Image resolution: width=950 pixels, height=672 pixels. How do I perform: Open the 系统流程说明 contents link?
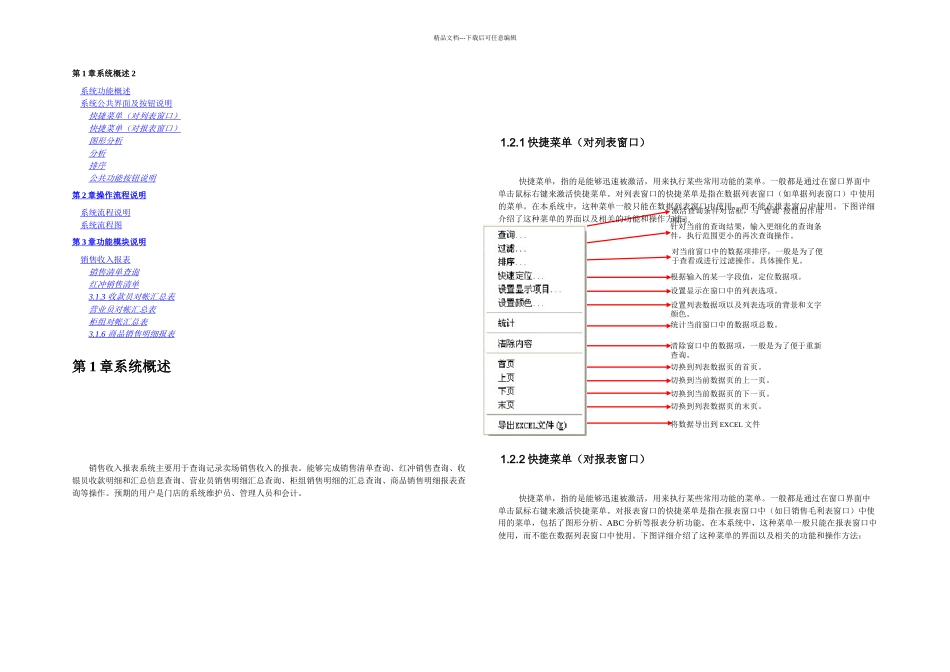tap(105, 213)
